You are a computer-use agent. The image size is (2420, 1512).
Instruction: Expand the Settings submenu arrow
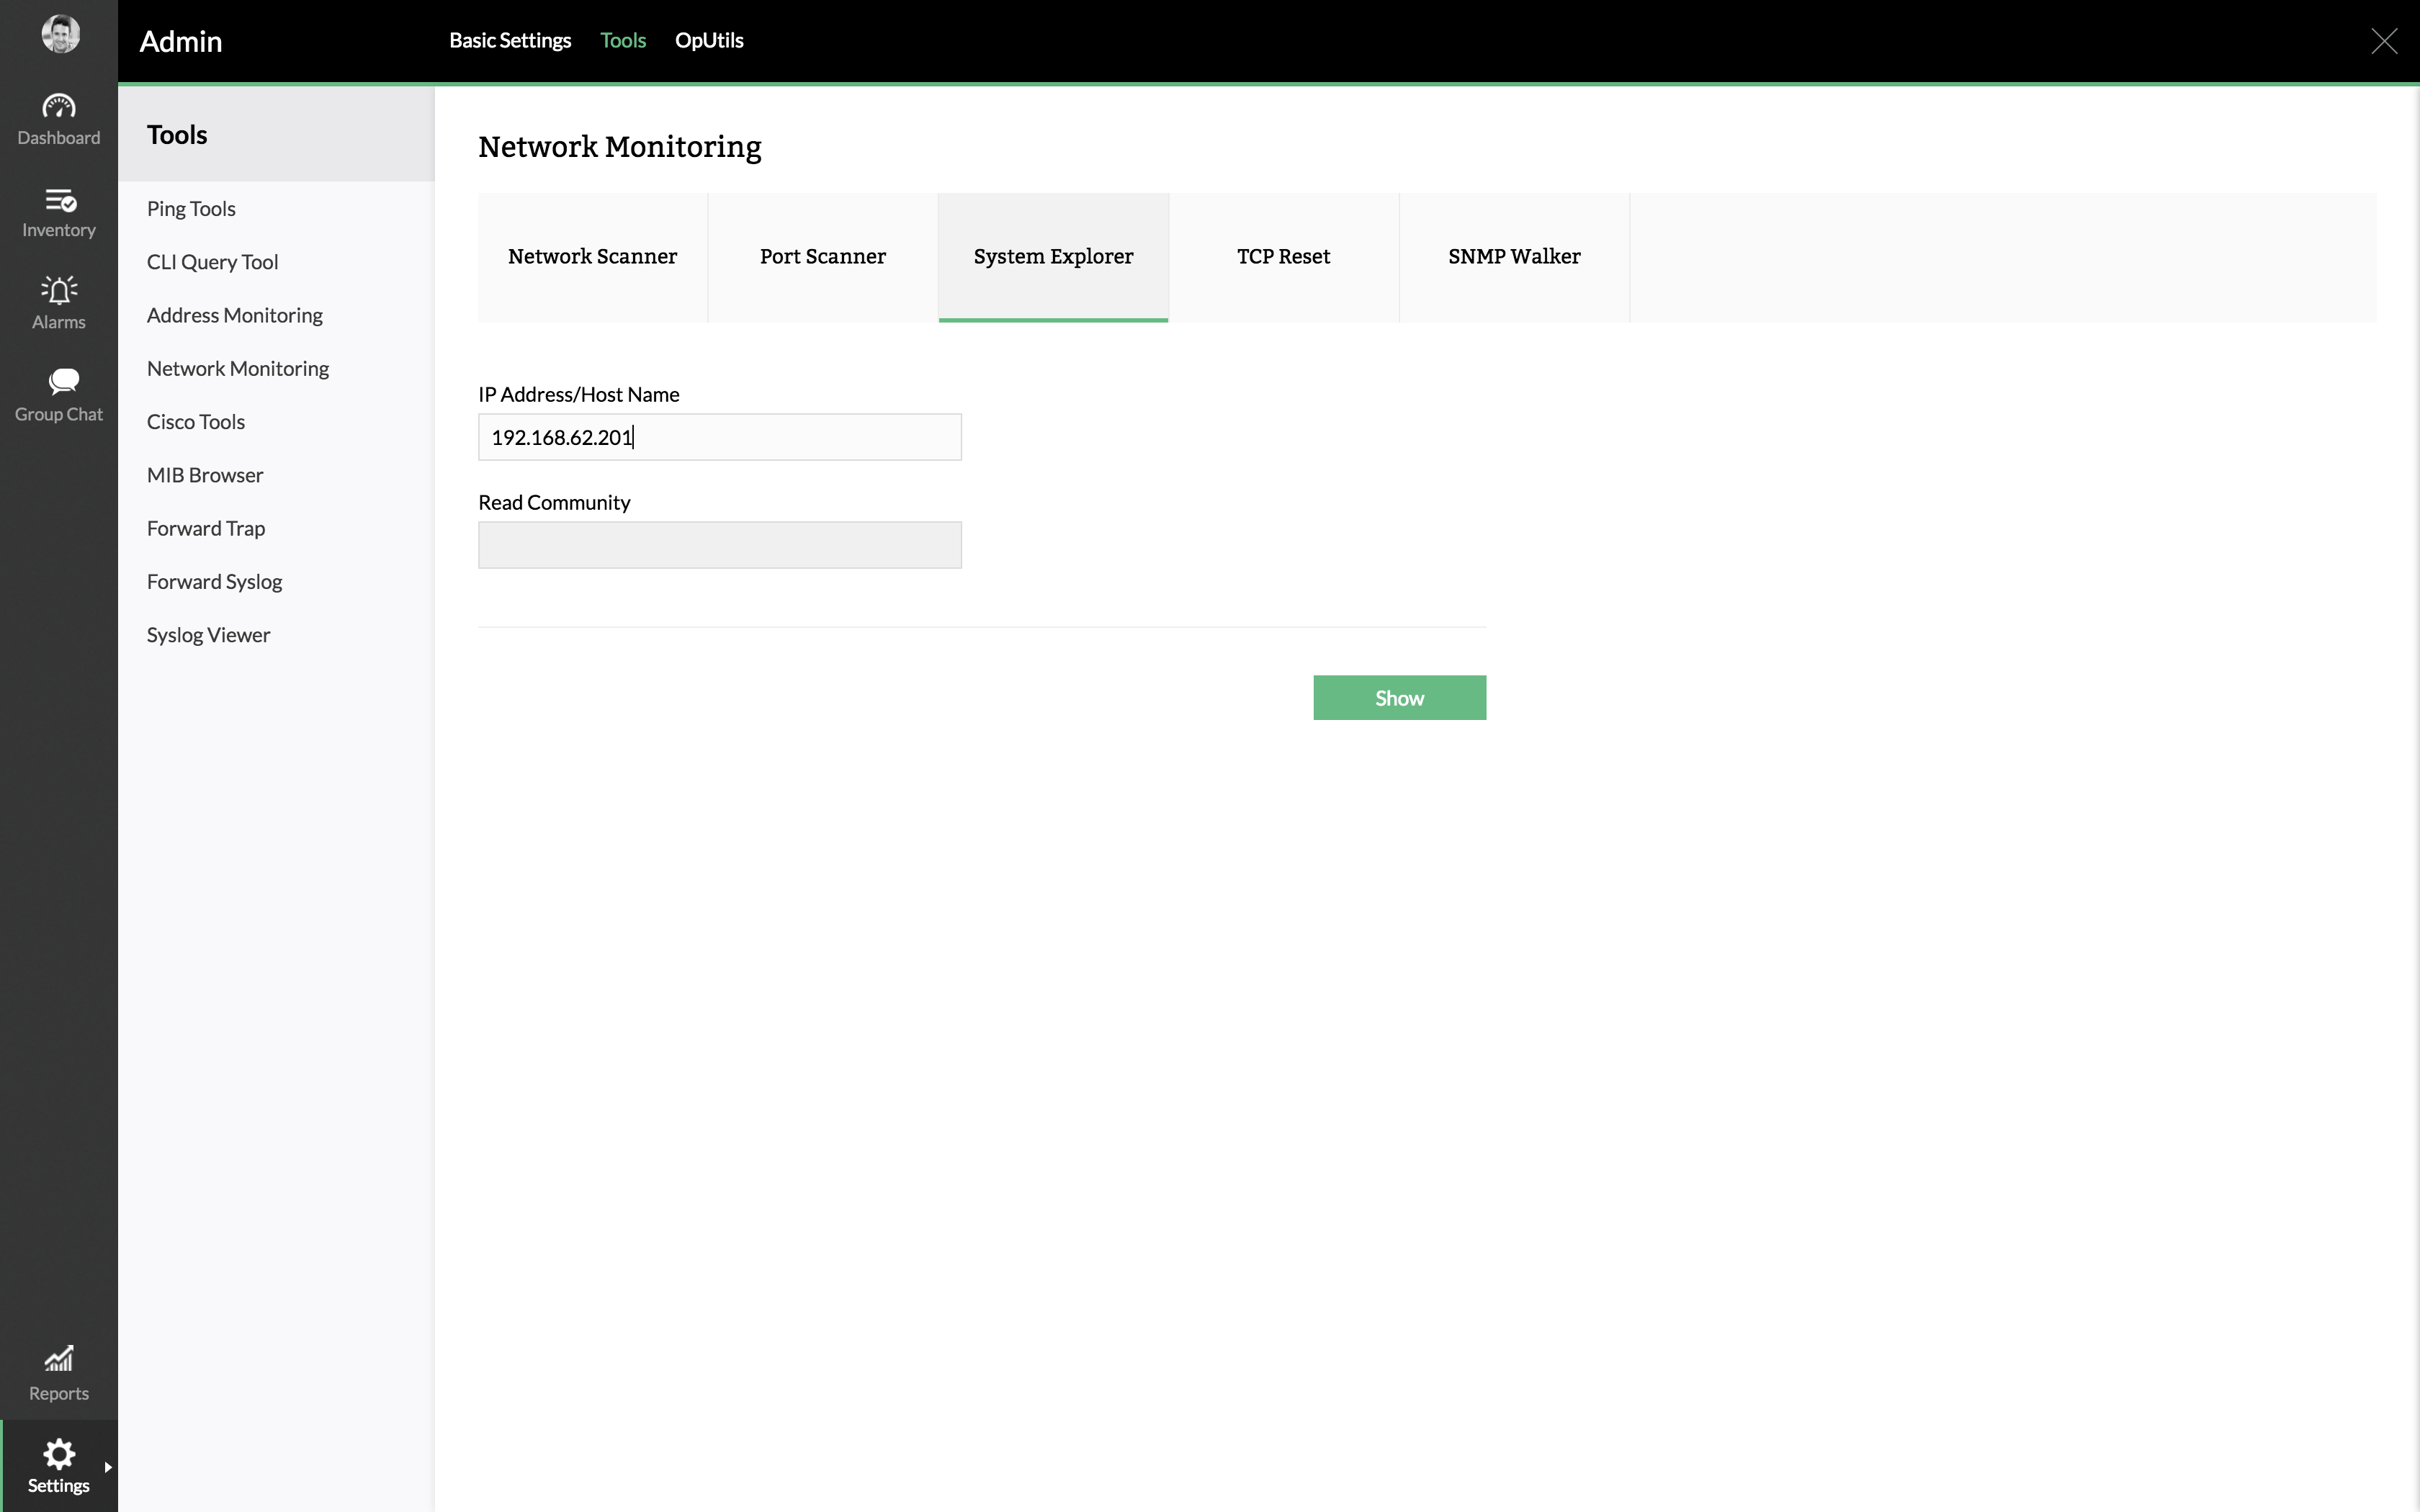coord(108,1467)
